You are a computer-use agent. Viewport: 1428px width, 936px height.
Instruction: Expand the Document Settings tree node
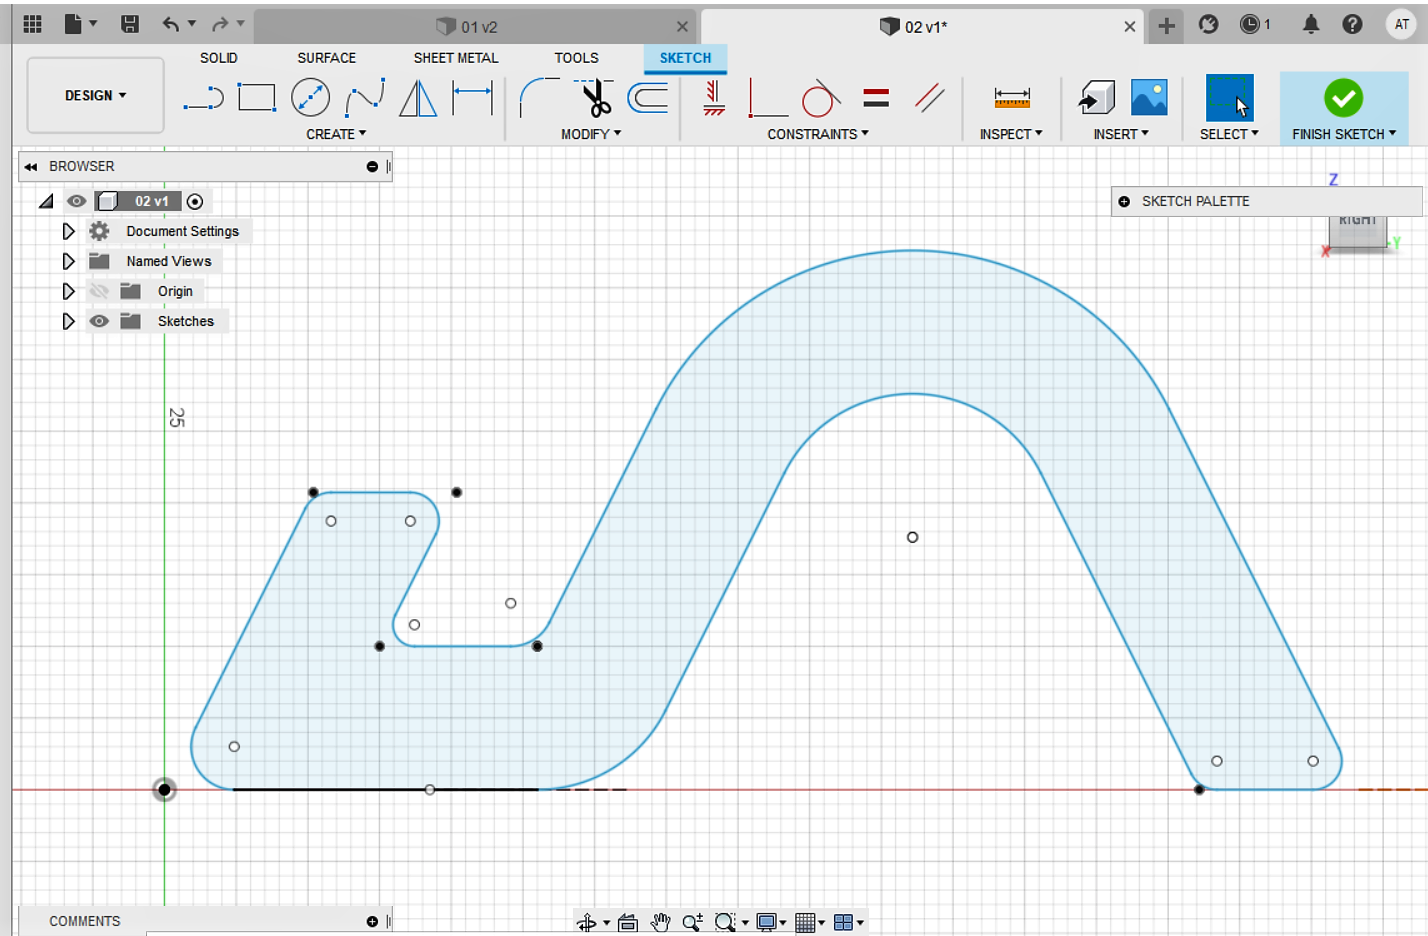tap(68, 231)
